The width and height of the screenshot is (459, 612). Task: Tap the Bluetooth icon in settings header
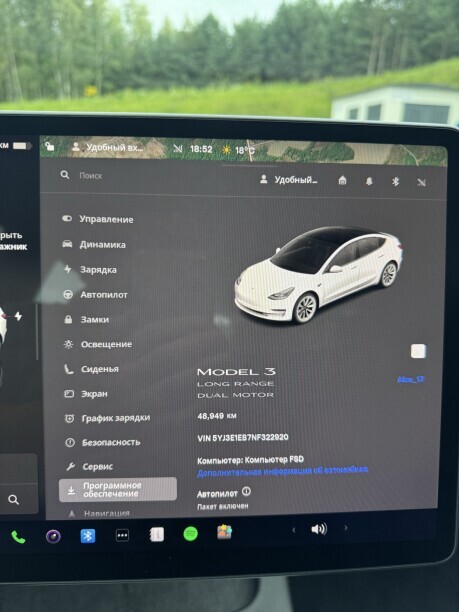click(395, 181)
